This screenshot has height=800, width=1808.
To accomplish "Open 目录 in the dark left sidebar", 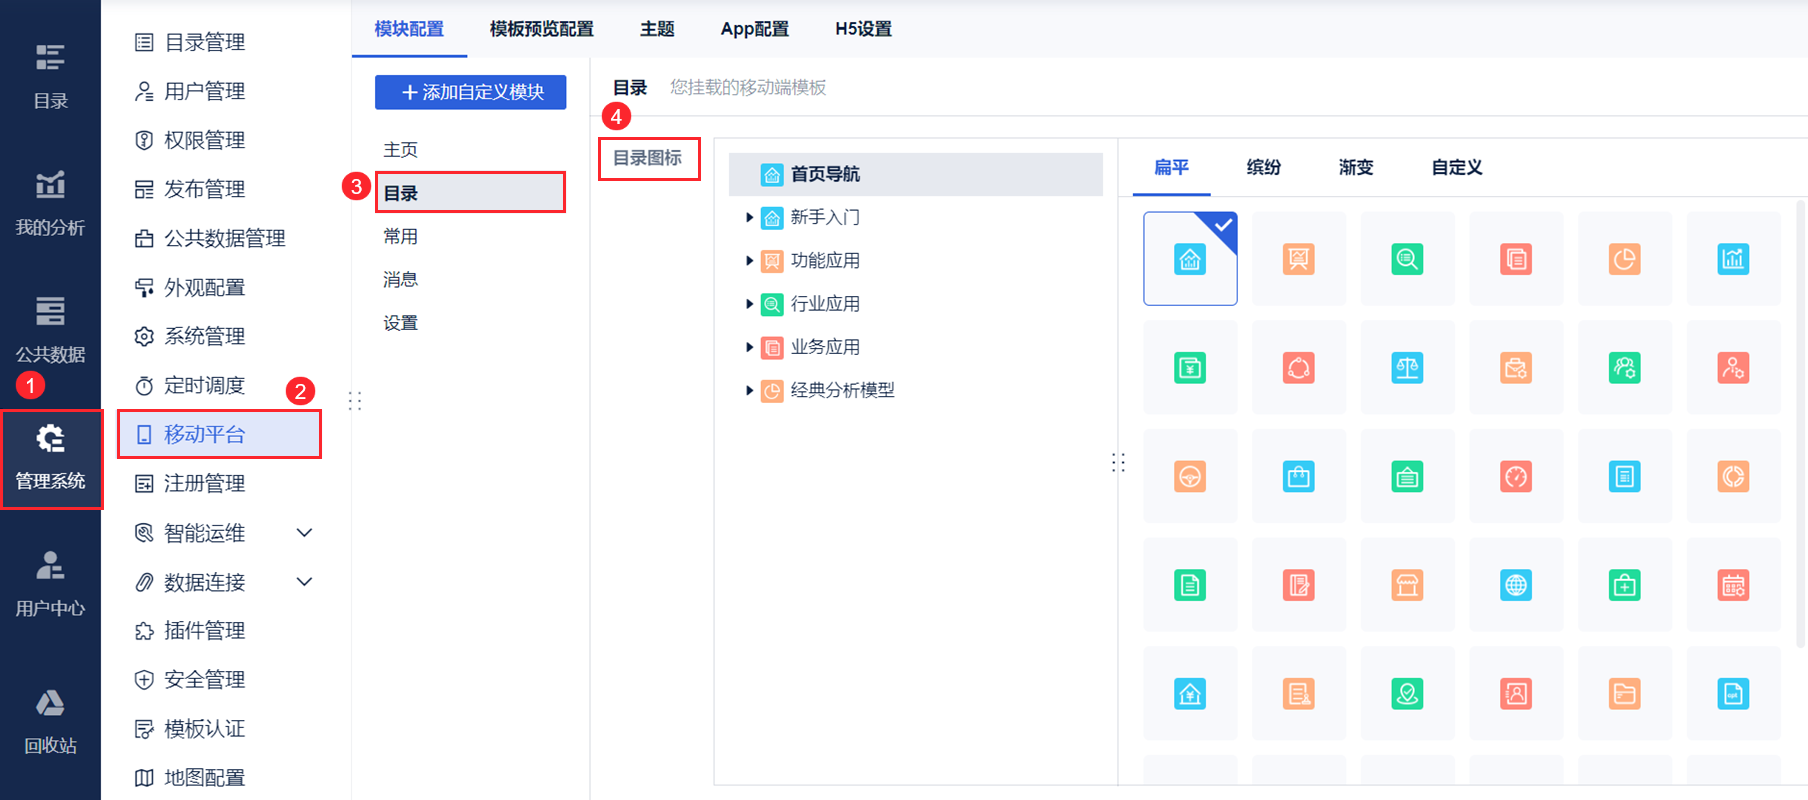I will (50, 75).
